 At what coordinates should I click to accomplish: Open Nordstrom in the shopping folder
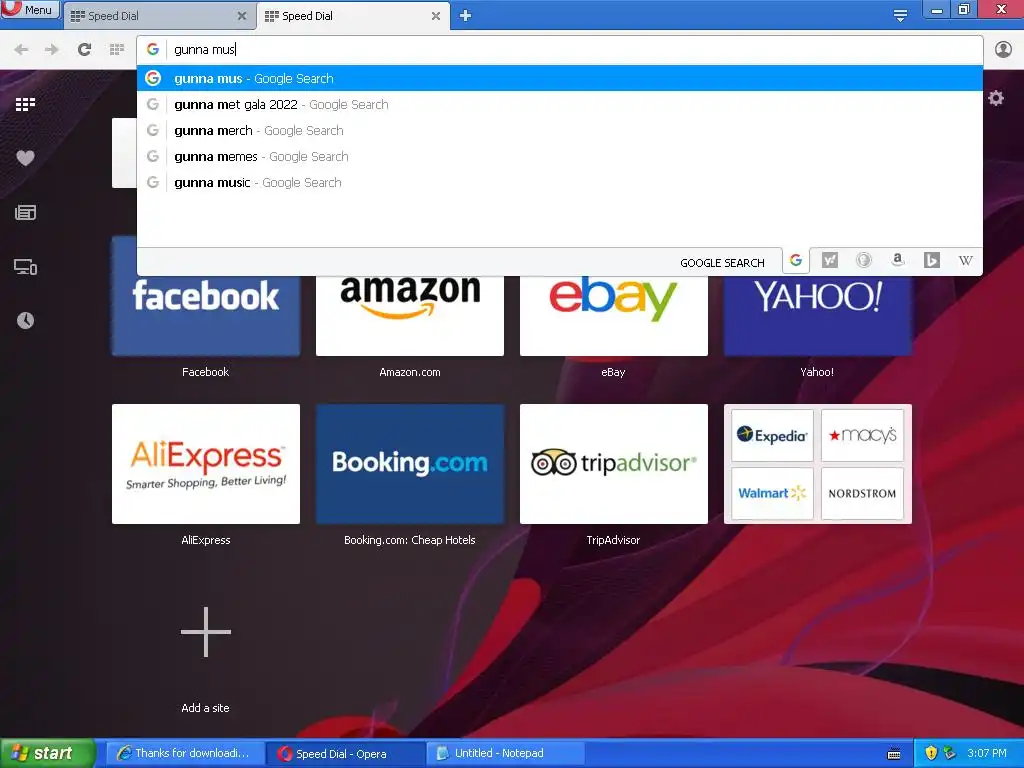coord(862,493)
